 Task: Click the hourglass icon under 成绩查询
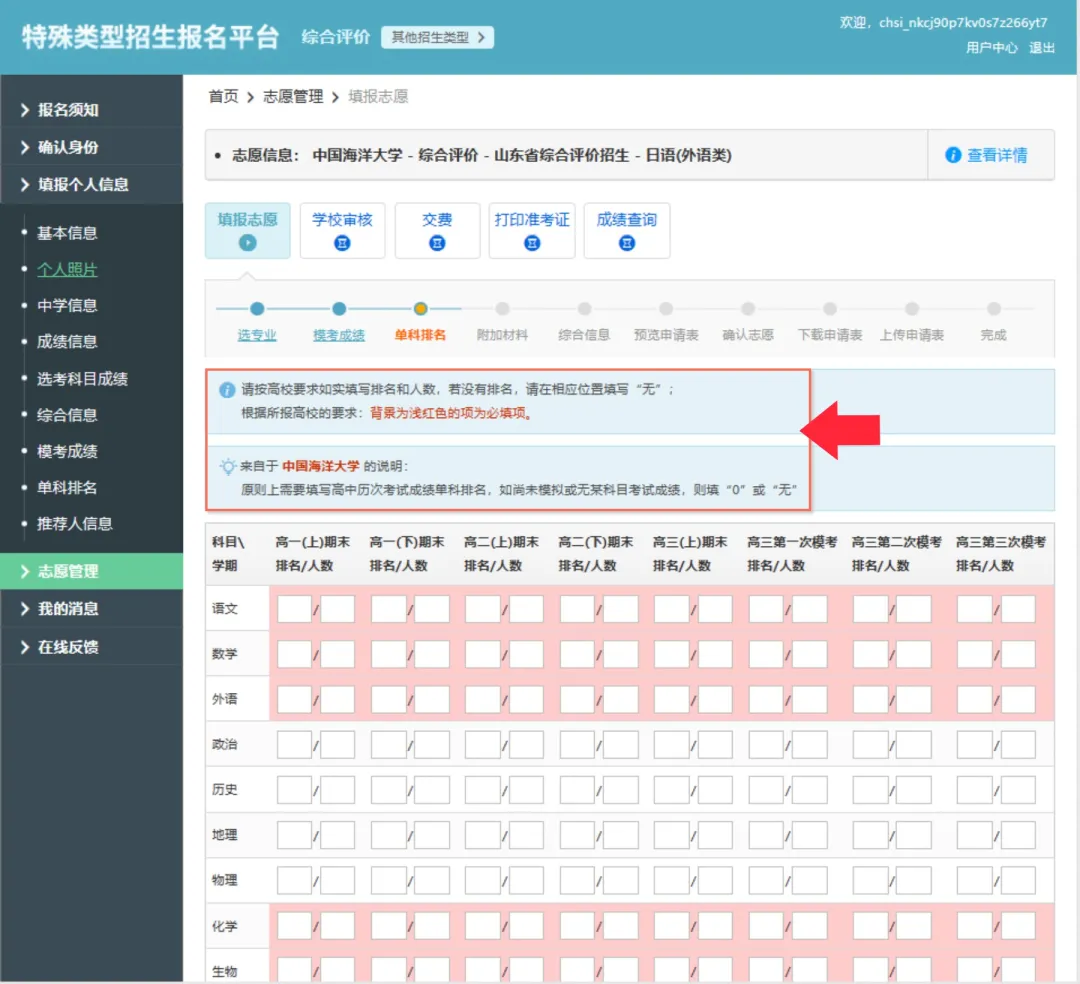tap(627, 242)
